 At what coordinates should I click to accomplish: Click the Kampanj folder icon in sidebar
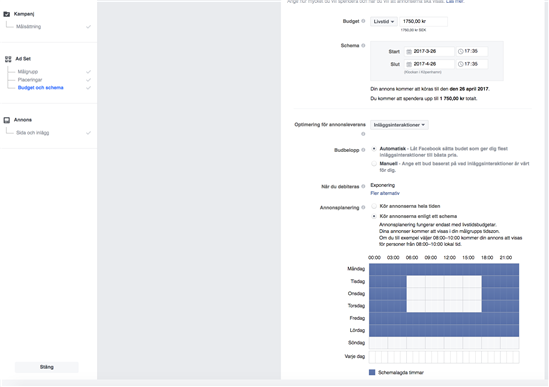click(7, 14)
